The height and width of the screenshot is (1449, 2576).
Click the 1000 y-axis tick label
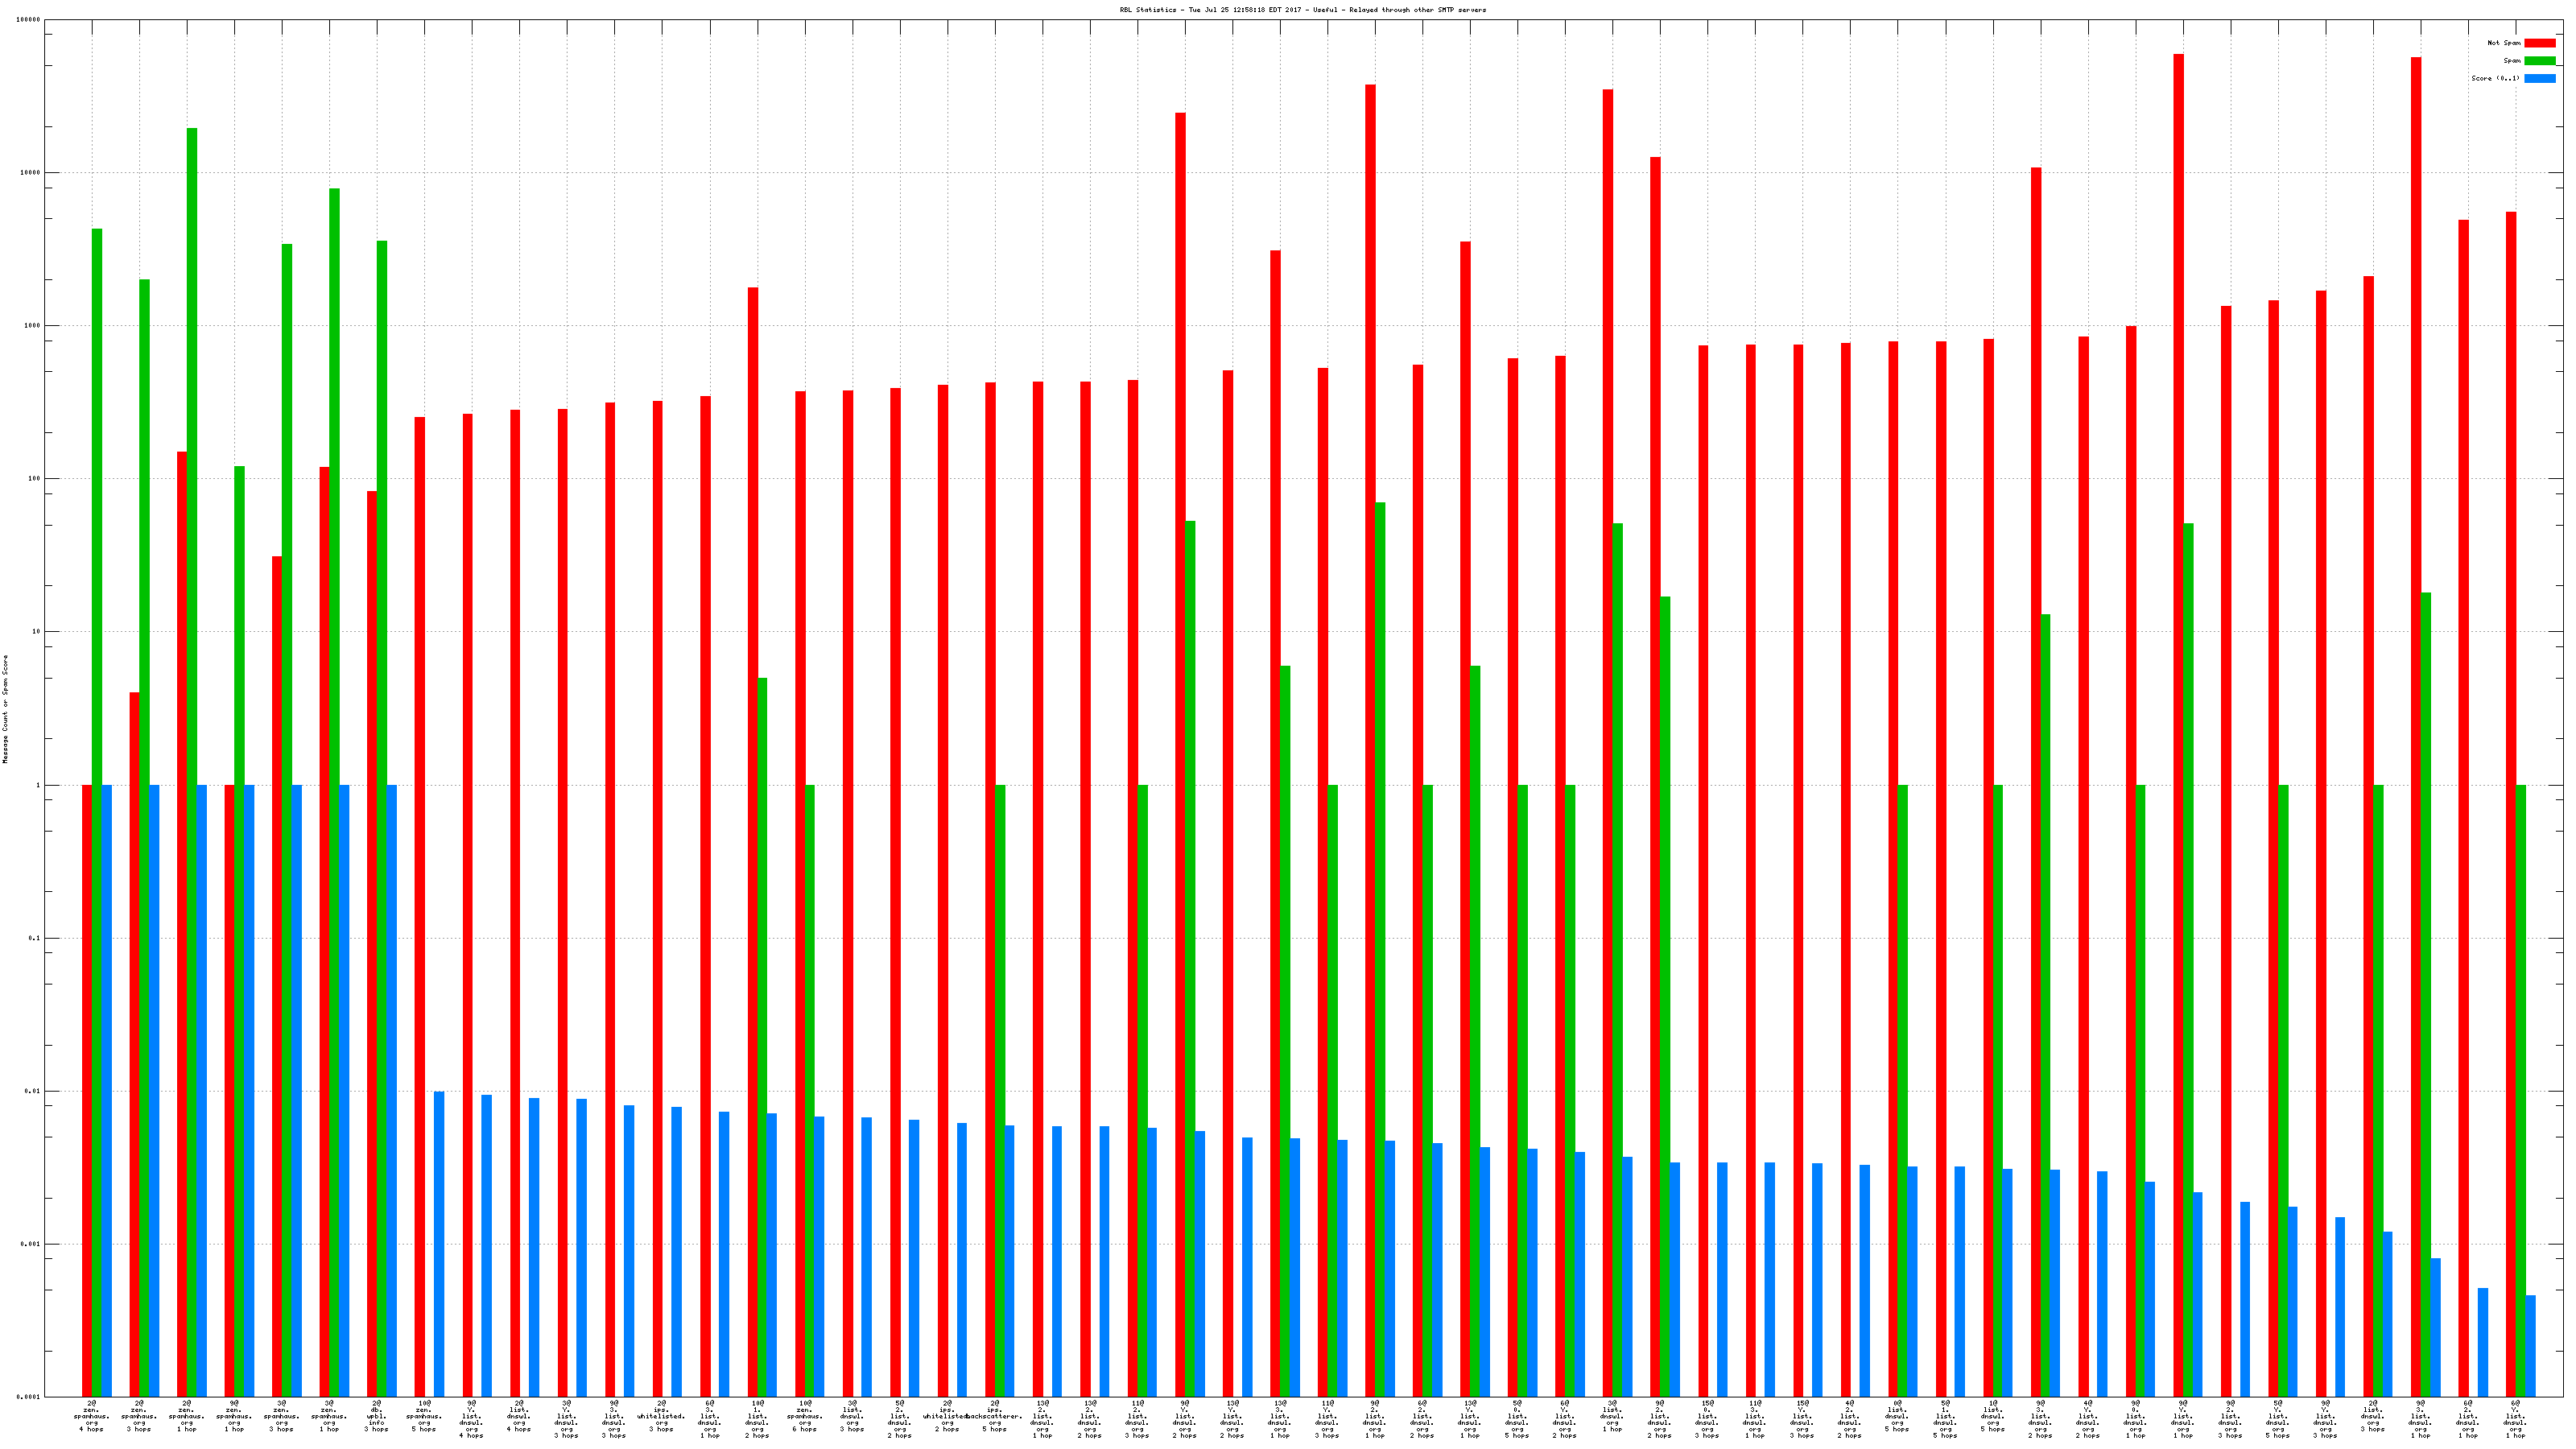(33, 326)
